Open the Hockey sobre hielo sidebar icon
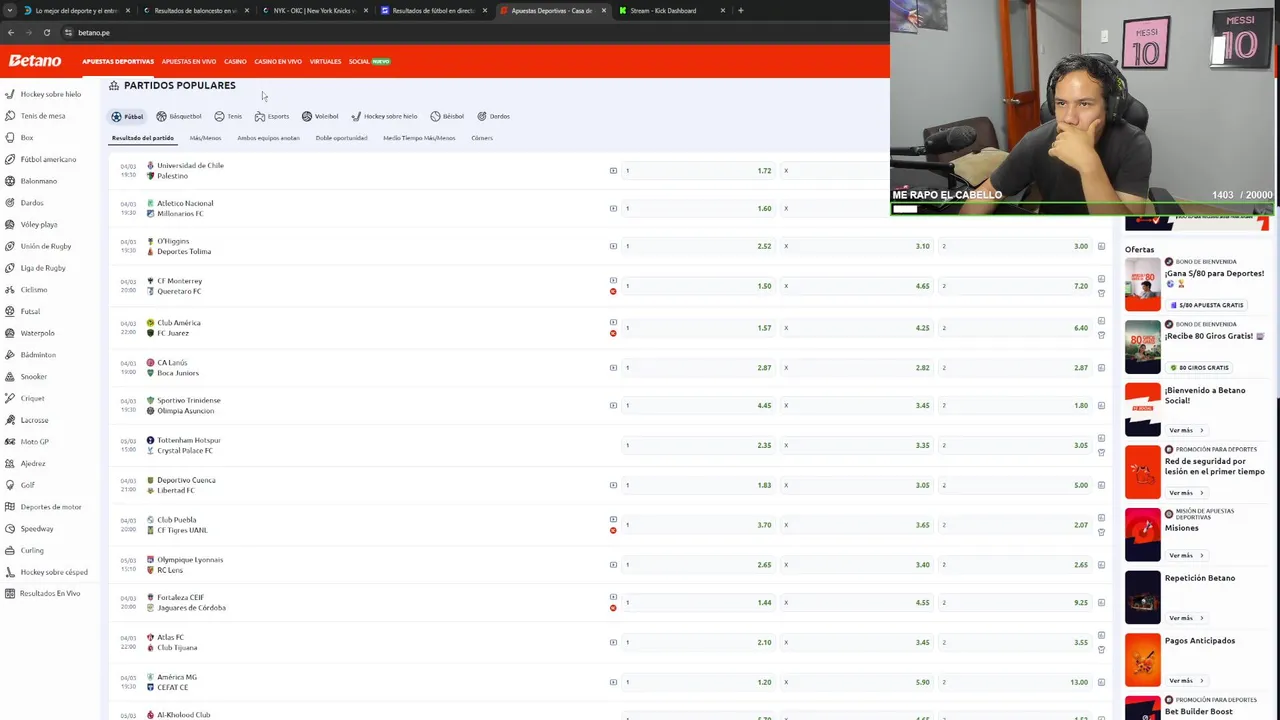Viewport: 1280px width, 720px height. tap(10, 94)
